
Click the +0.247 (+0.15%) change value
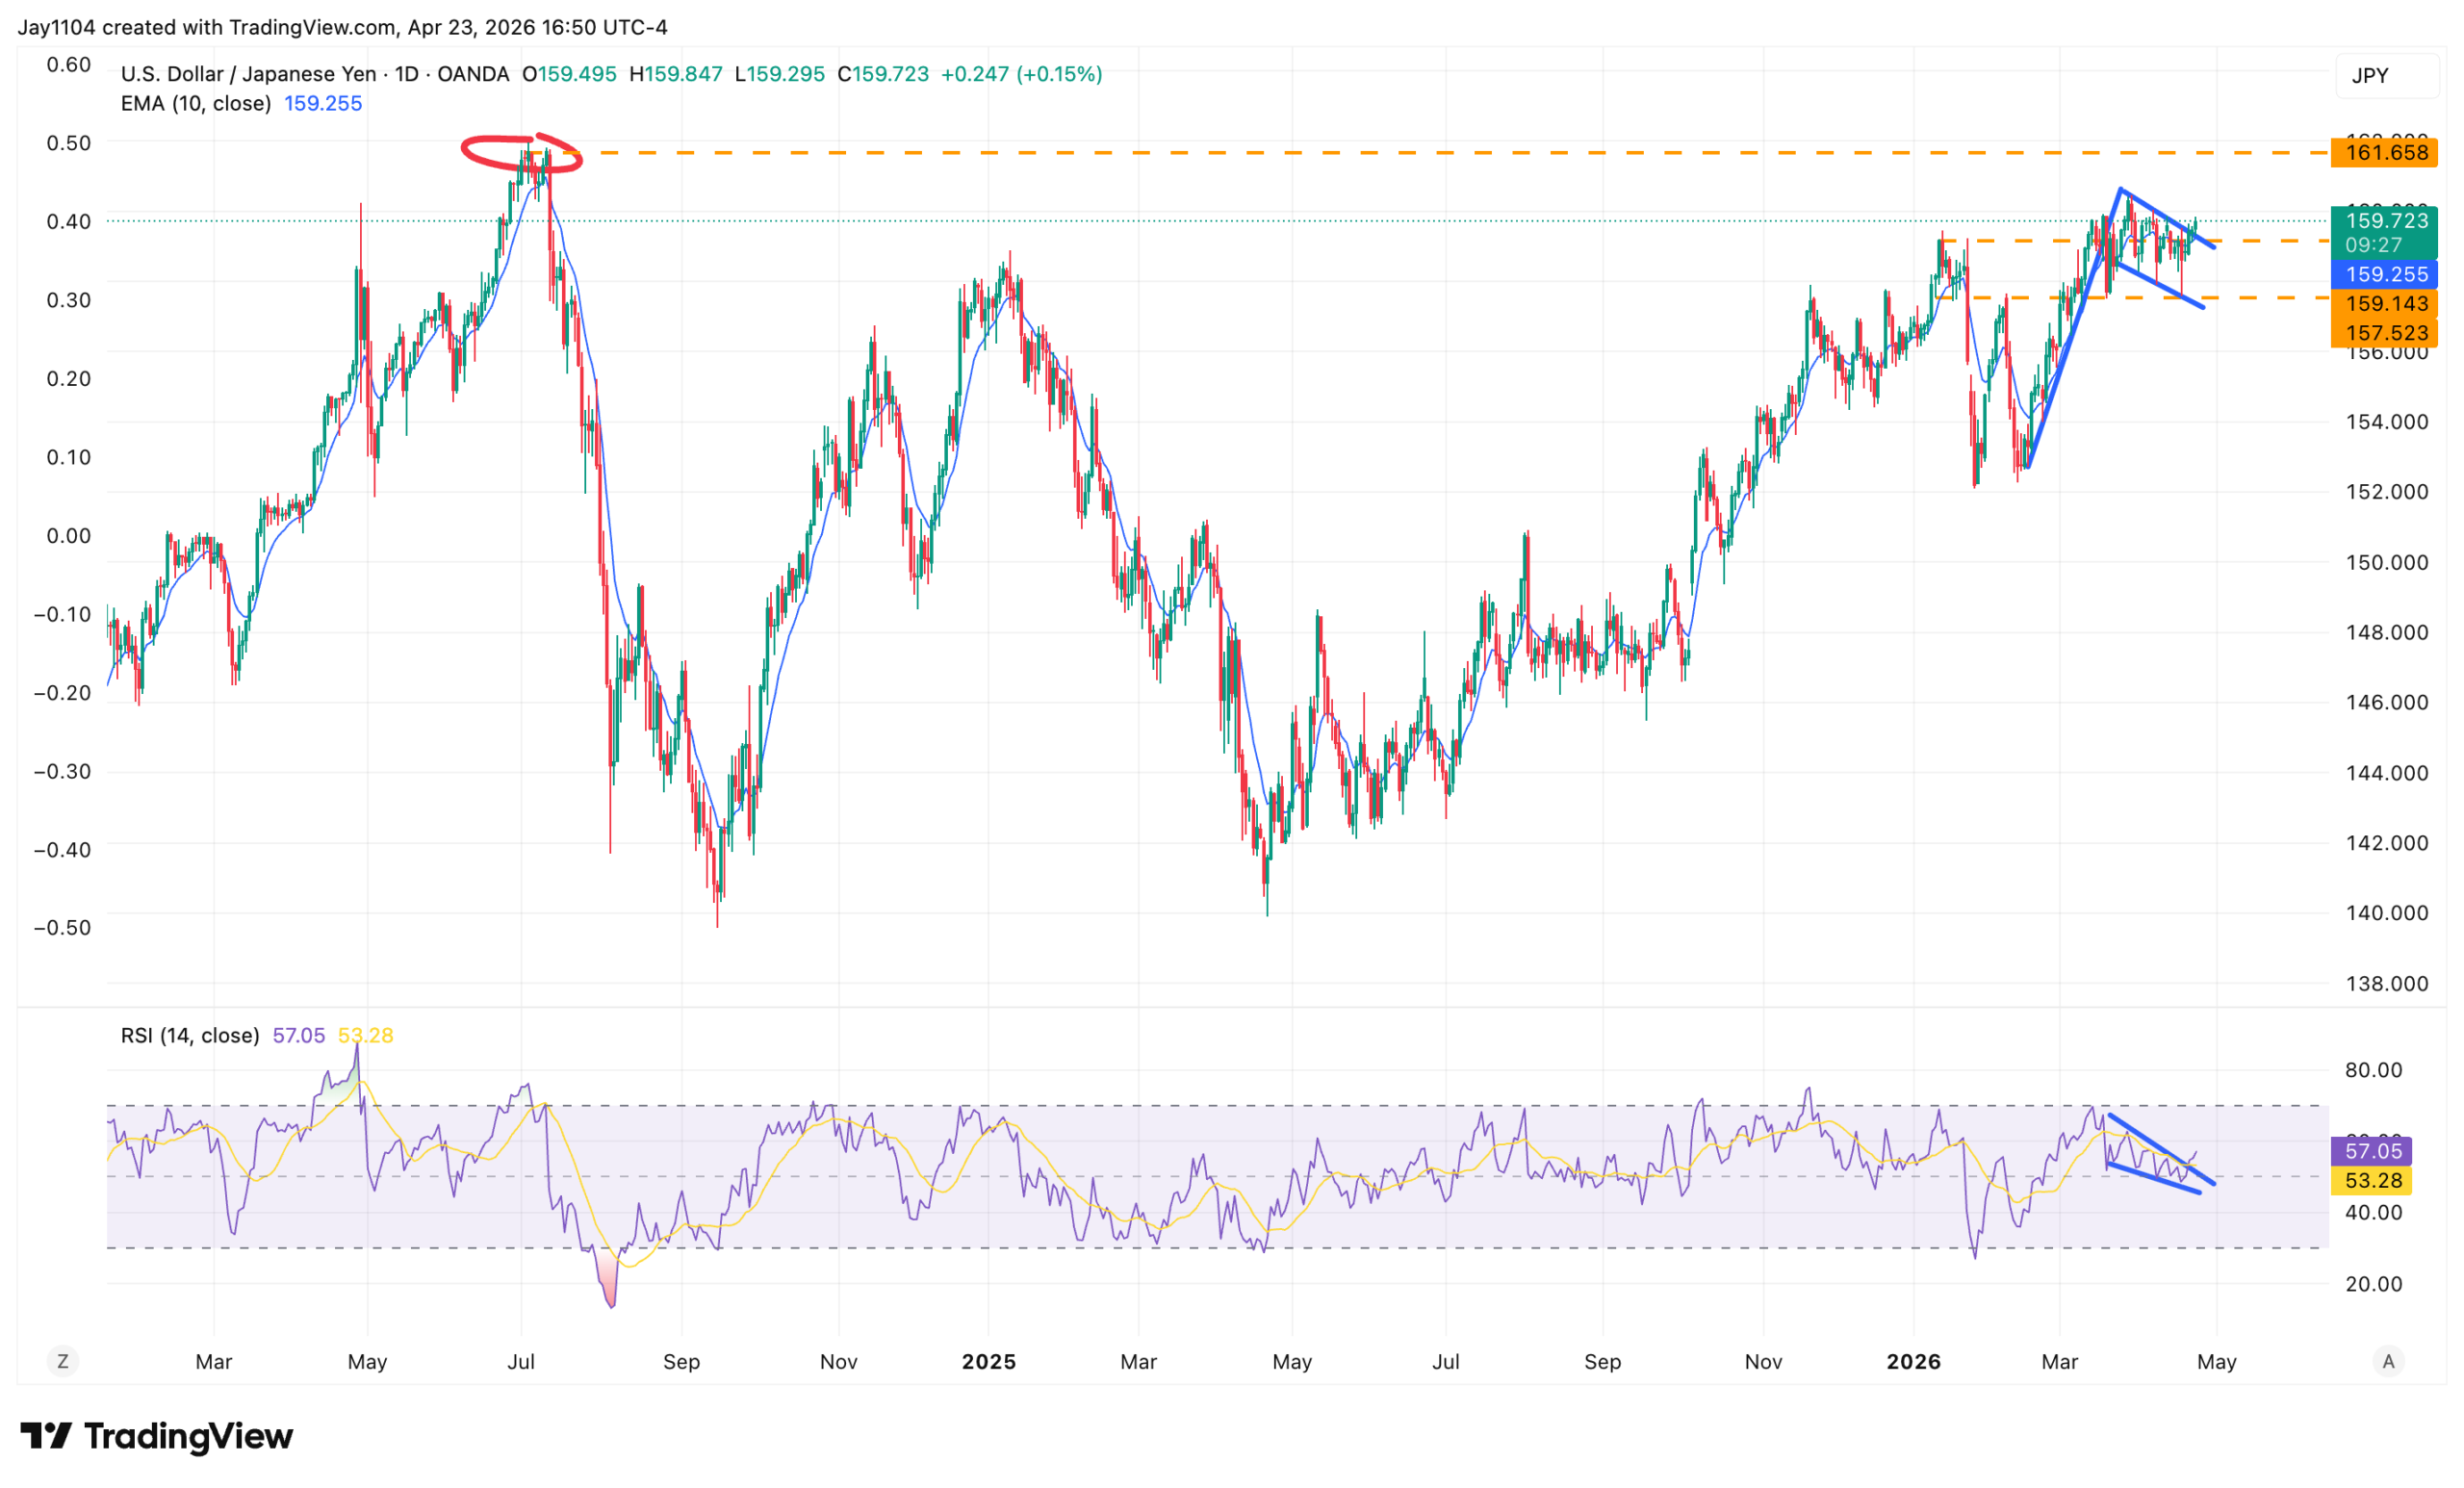click(x=1022, y=74)
